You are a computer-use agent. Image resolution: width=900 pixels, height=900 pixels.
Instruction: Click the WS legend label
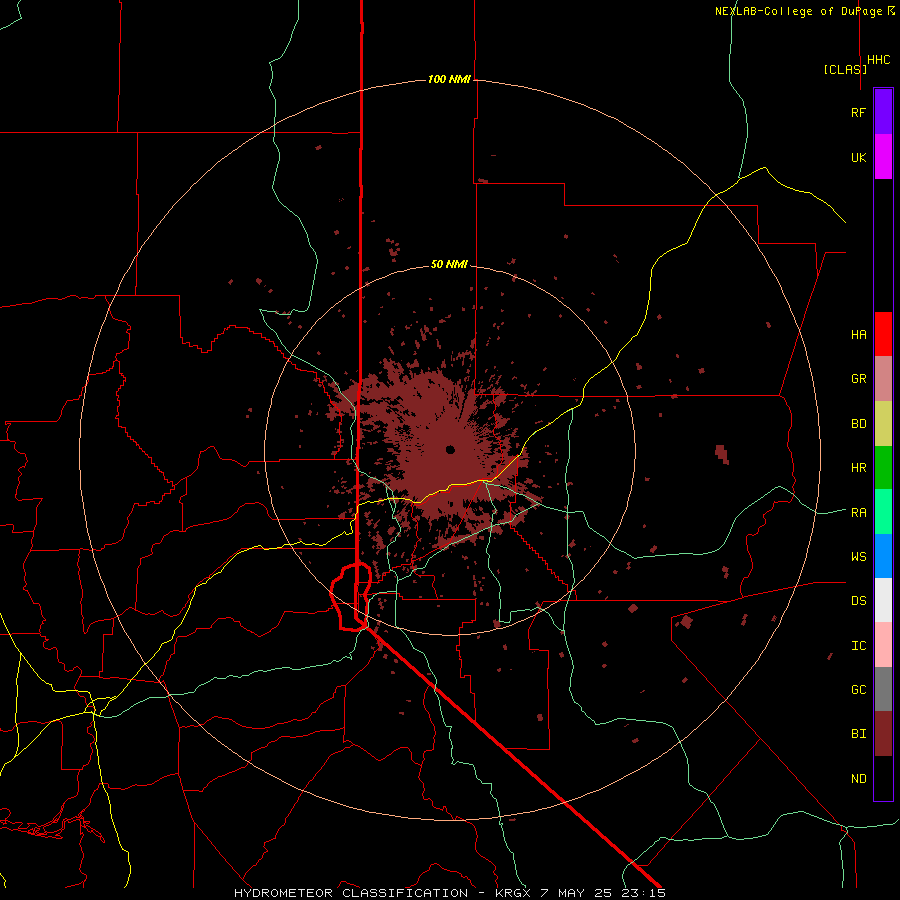click(858, 557)
